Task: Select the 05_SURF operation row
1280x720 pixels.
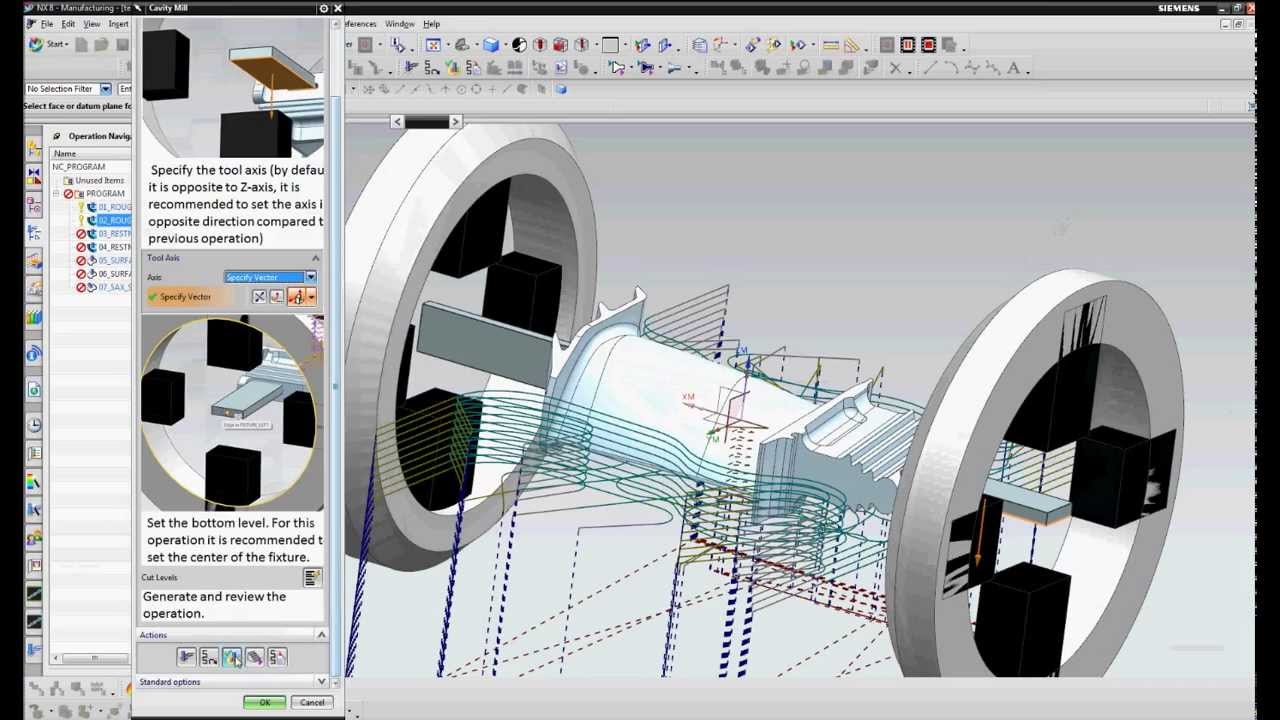Action: pyautogui.click(x=104, y=261)
